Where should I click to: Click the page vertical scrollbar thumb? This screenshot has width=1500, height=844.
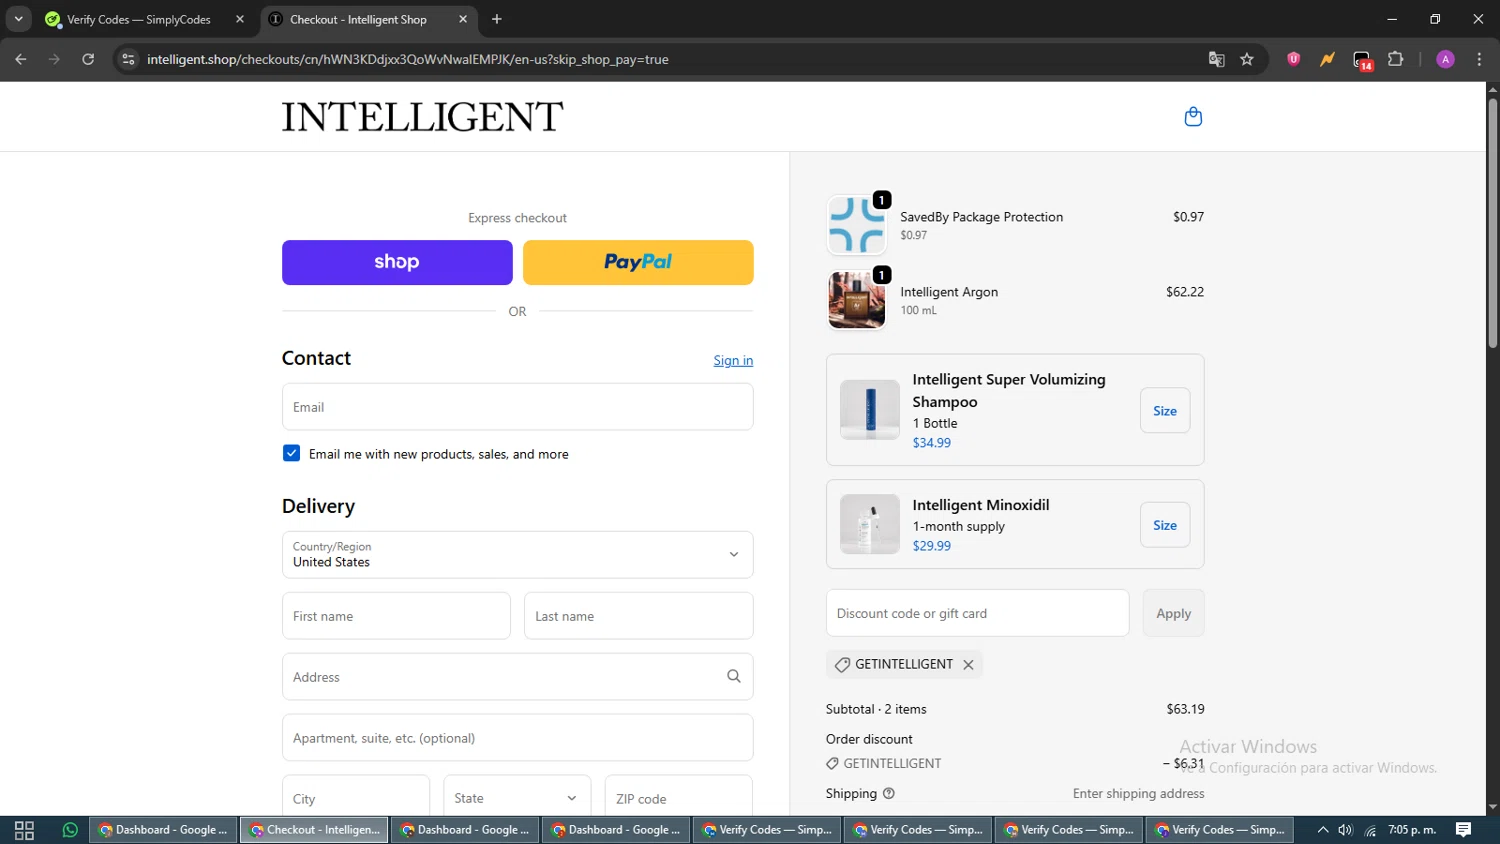tap(1492, 223)
